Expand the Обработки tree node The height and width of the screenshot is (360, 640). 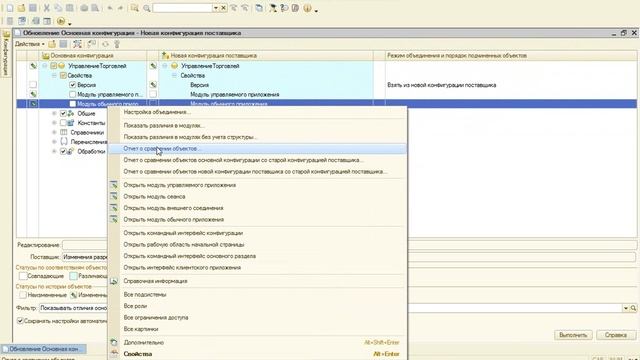(54, 151)
